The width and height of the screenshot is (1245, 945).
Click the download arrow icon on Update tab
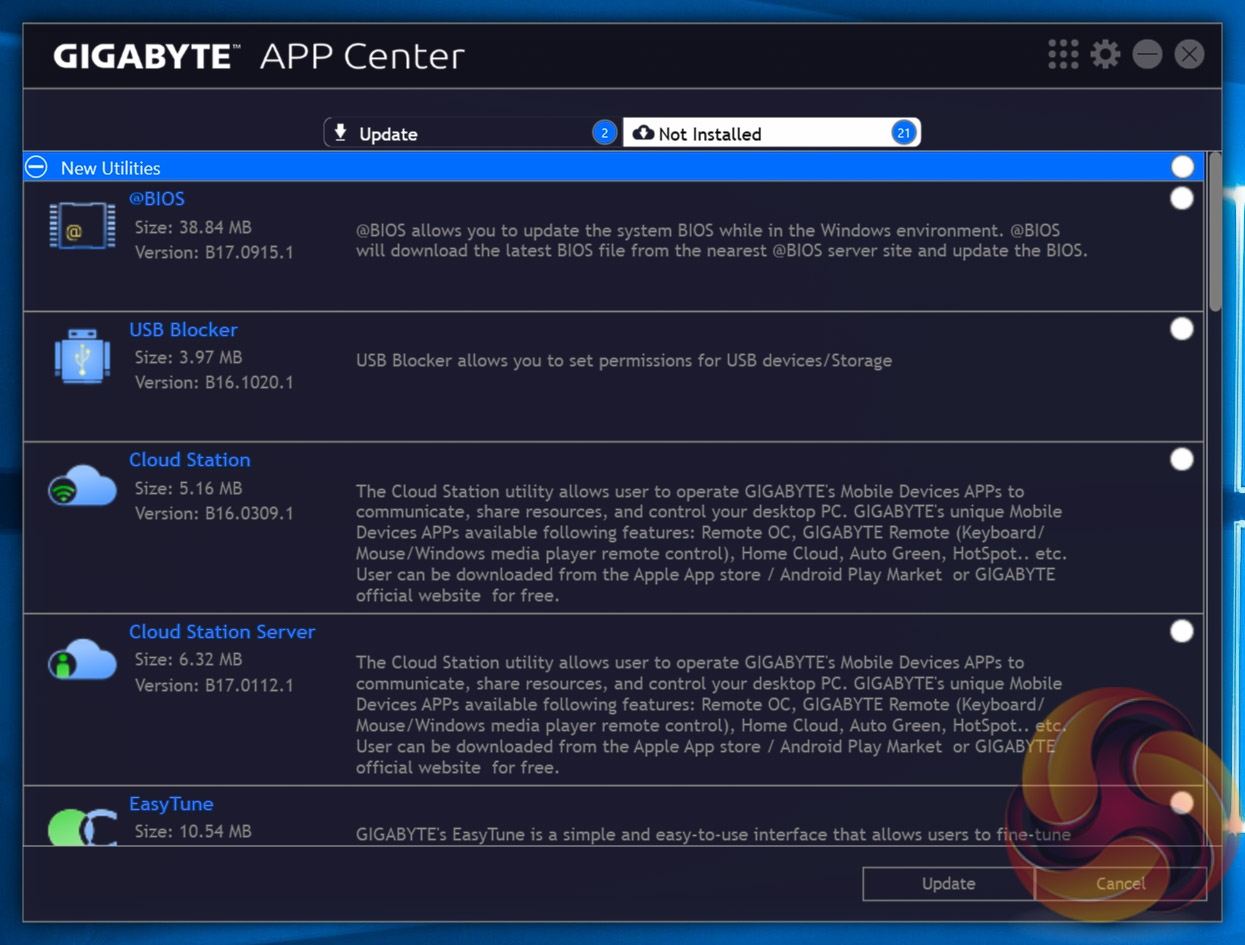coord(341,133)
